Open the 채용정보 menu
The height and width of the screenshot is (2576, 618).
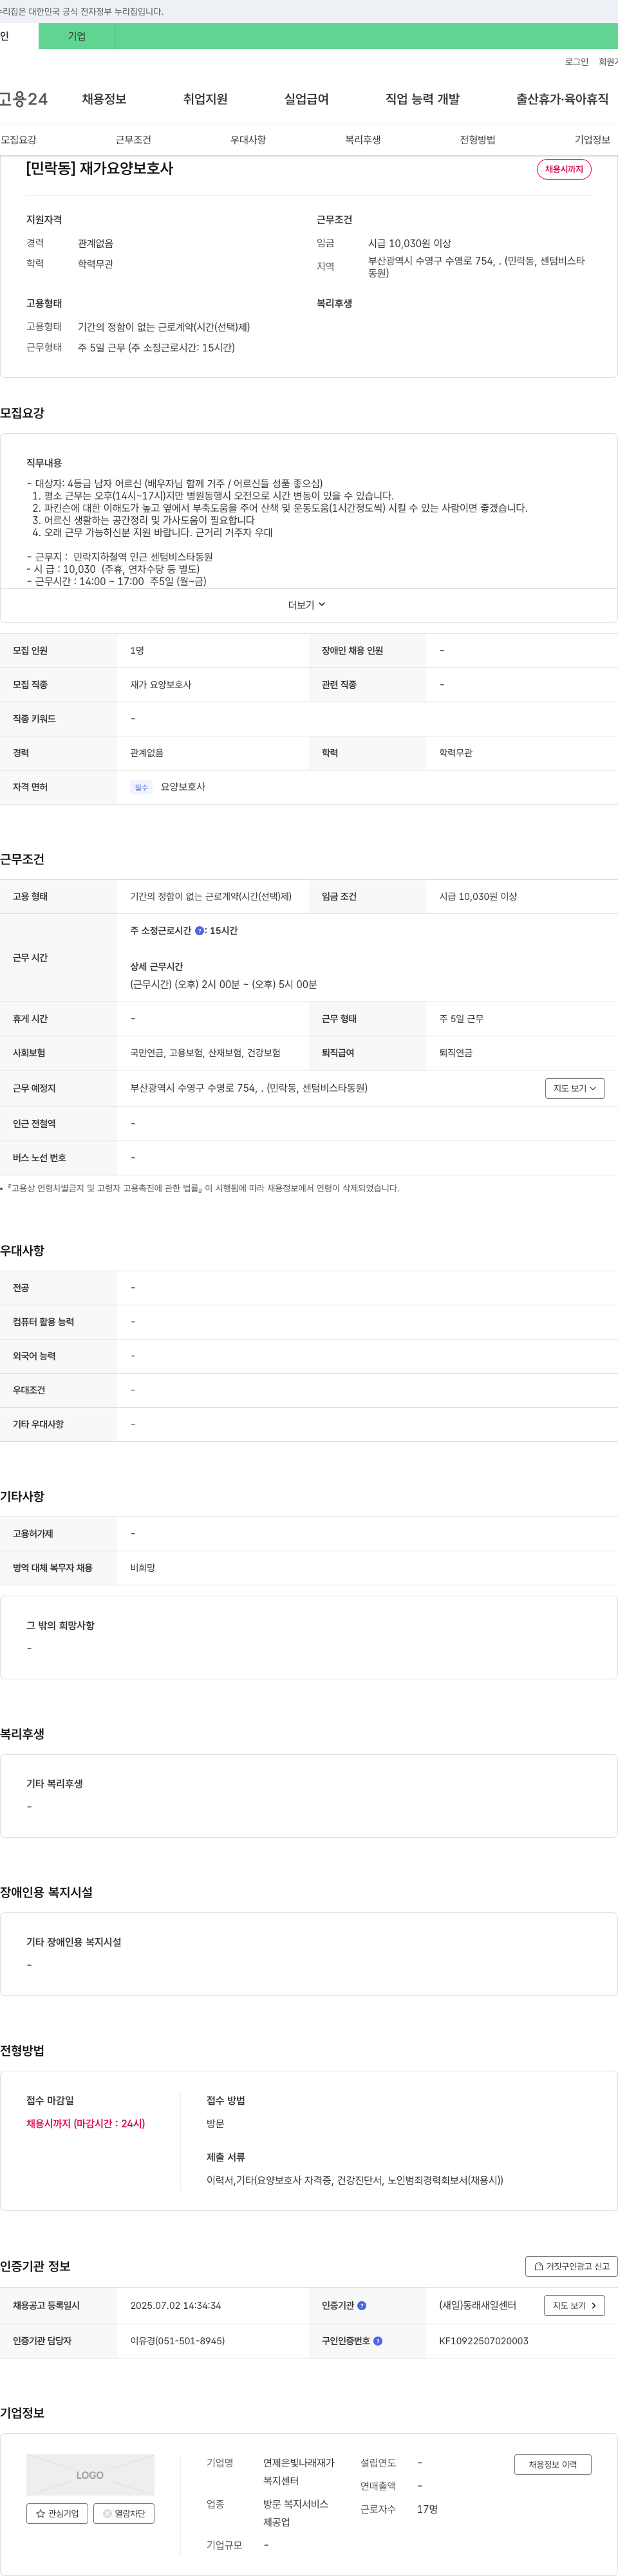104,99
